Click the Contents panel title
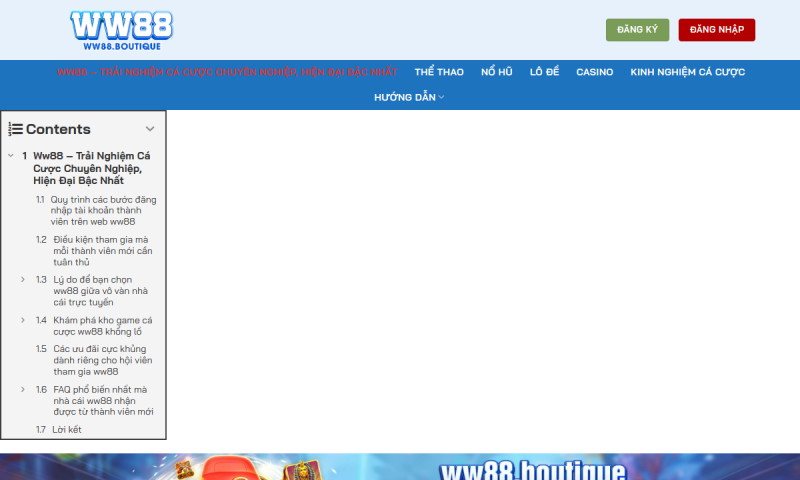This screenshot has width=800, height=480. click(58, 129)
